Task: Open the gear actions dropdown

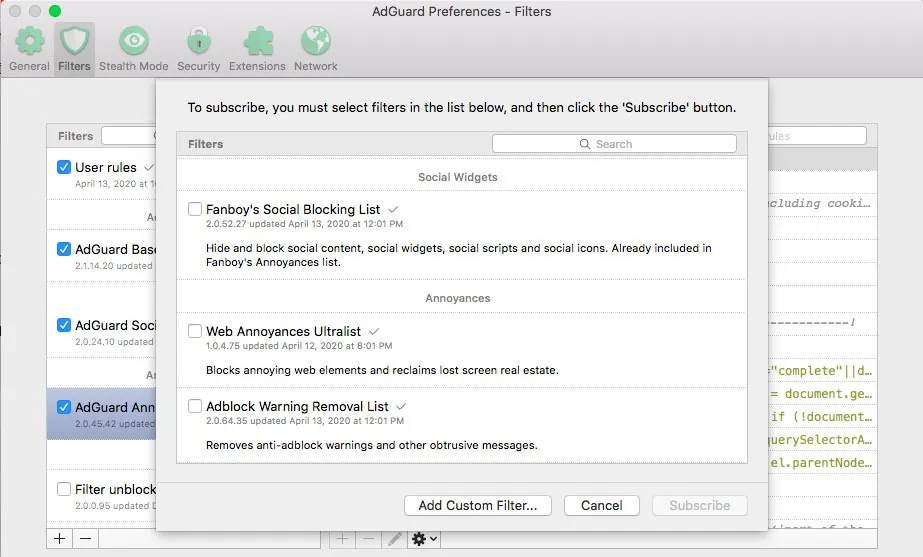Action: point(424,538)
